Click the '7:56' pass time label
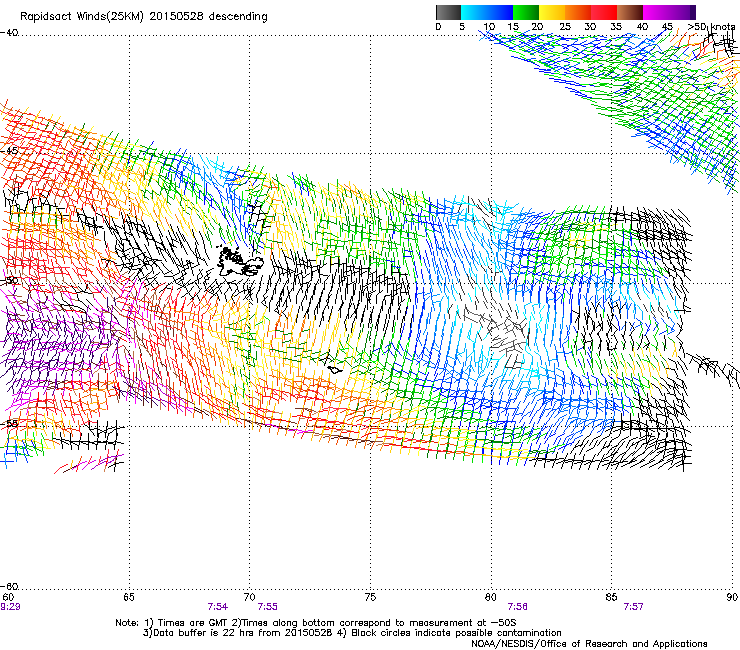 (x=517, y=607)
